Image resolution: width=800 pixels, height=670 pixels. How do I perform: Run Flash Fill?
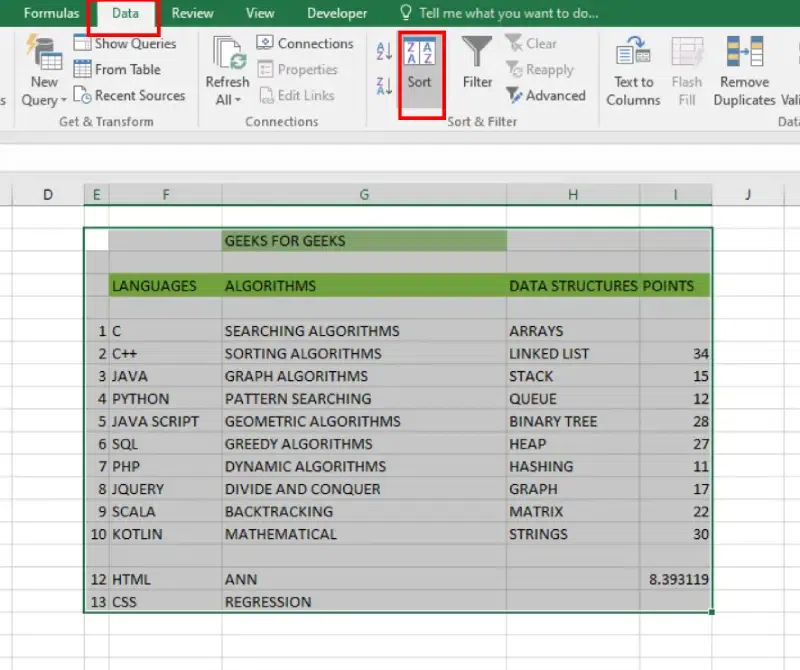point(687,71)
